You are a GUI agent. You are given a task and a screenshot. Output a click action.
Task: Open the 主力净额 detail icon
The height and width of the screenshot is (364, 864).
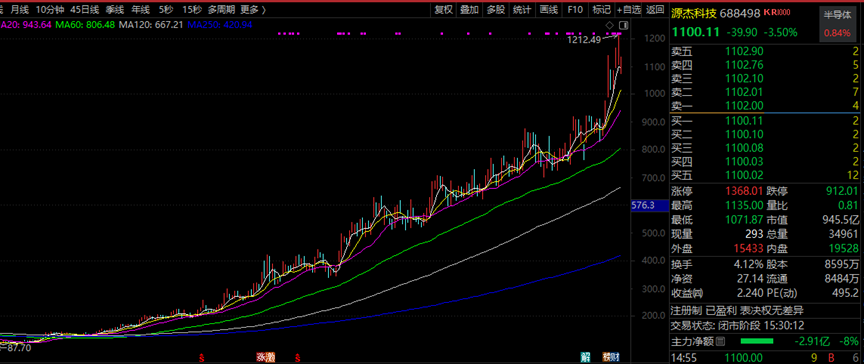pos(720,340)
